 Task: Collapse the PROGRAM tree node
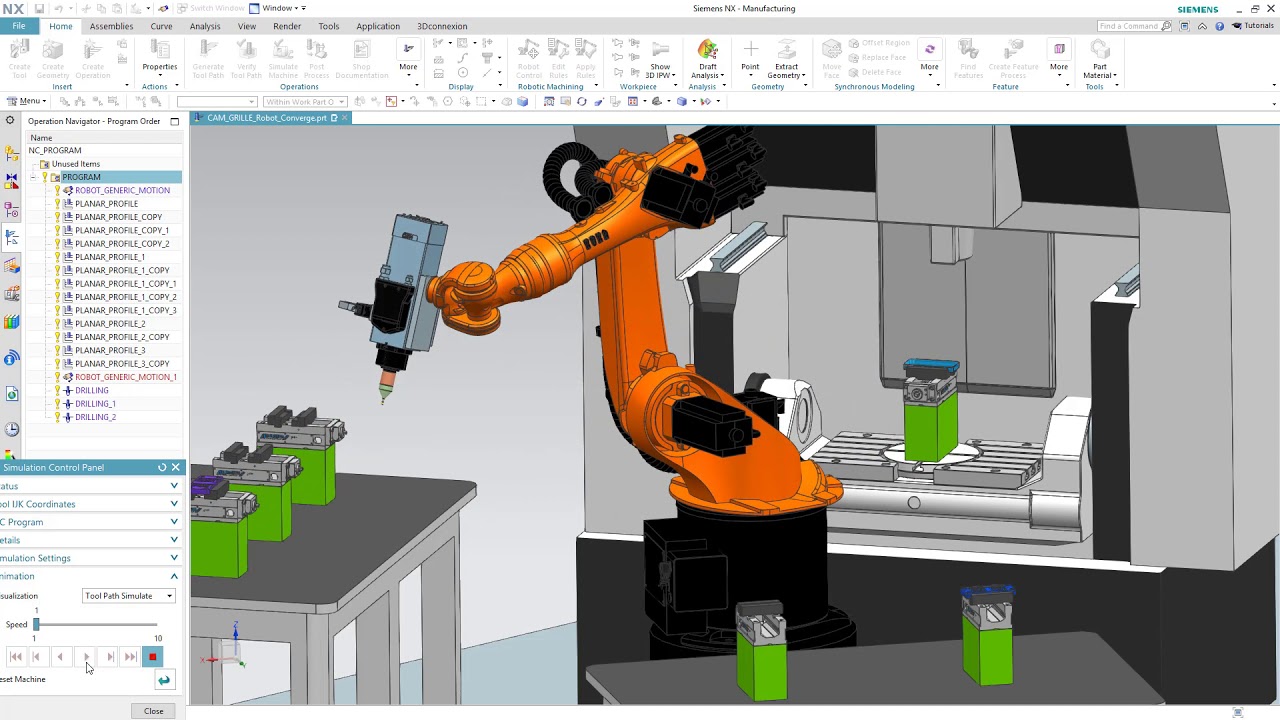pyautogui.click(x=33, y=177)
